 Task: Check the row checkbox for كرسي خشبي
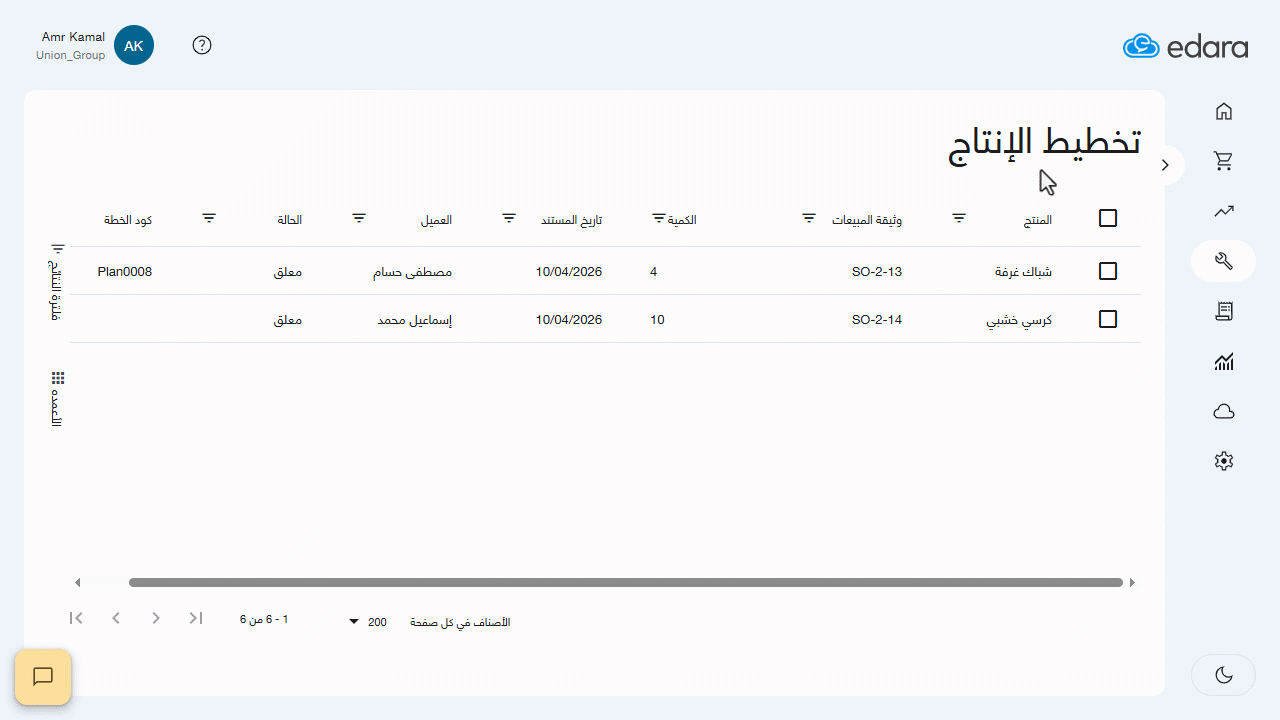(1108, 319)
